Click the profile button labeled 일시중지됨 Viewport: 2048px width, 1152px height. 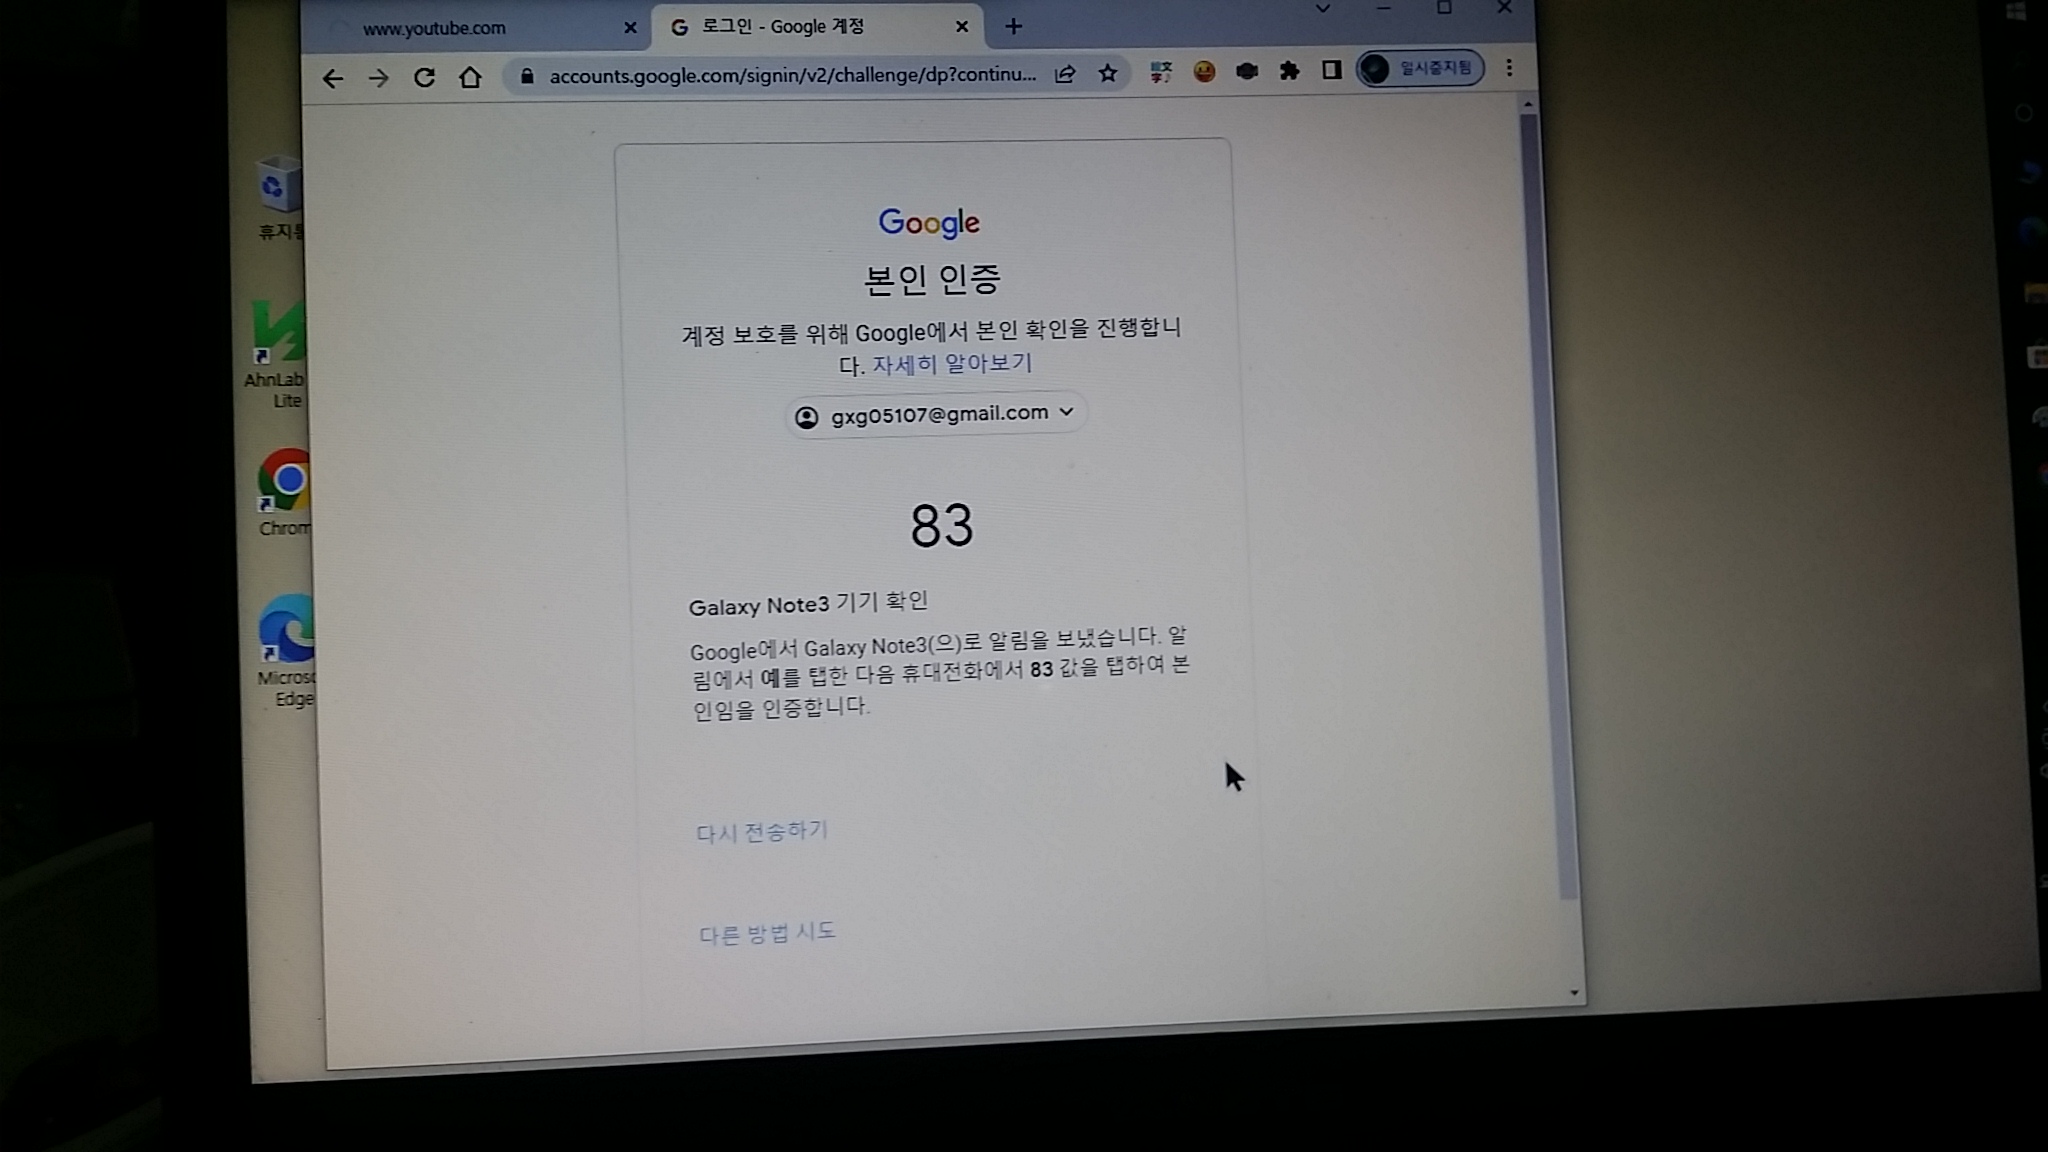(x=1420, y=68)
